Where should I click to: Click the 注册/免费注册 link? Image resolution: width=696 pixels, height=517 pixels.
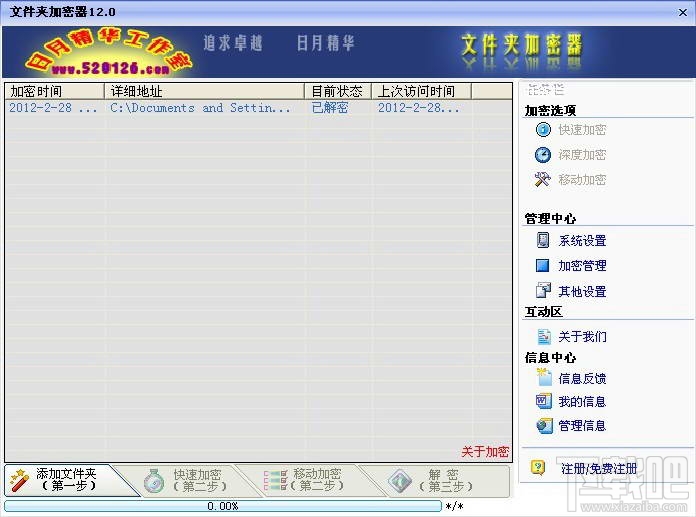599,468
